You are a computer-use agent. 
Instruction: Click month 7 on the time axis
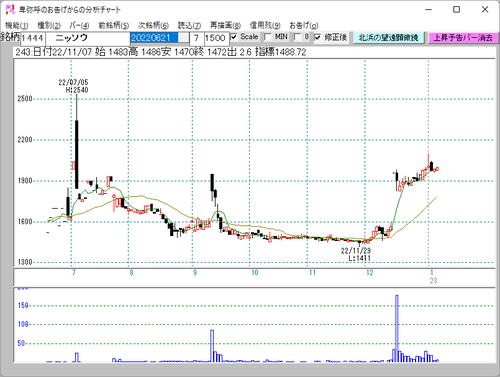[x=74, y=273]
